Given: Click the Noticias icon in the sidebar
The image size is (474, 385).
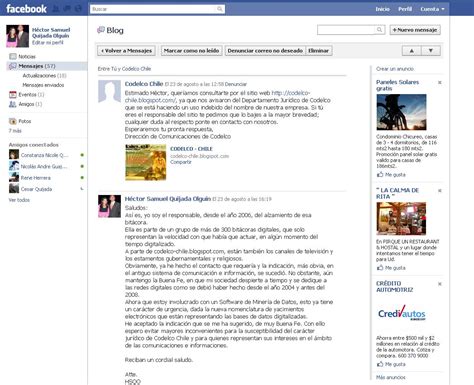Looking at the screenshot, I should [x=13, y=56].
